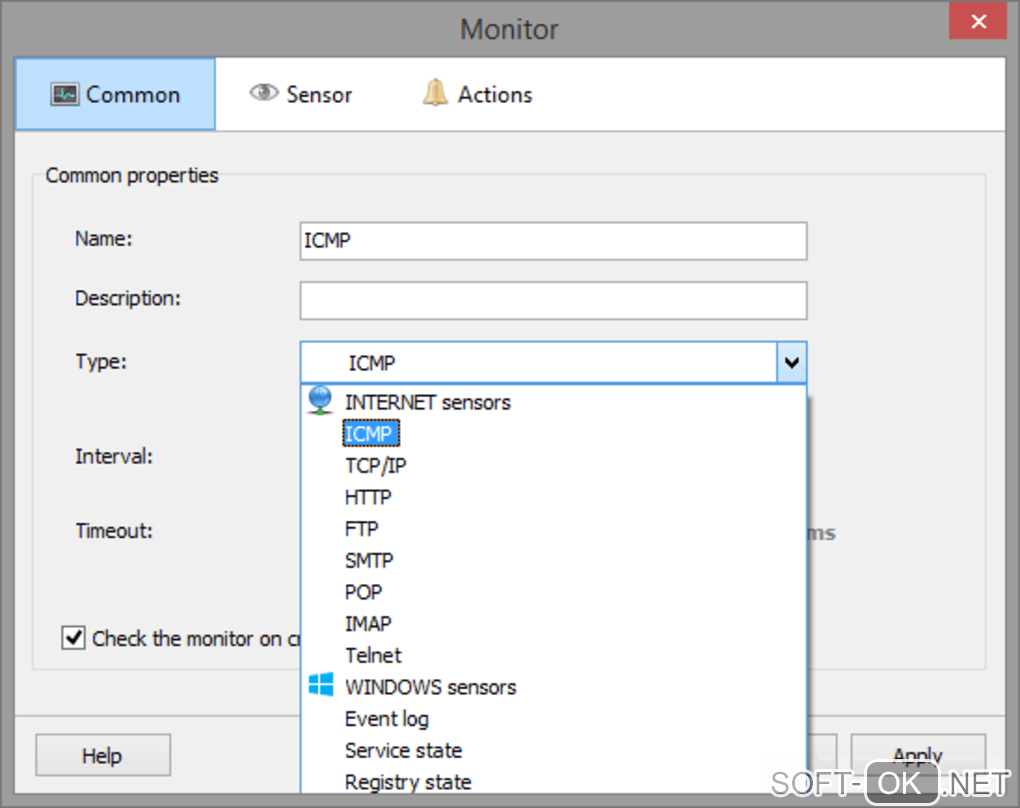Image resolution: width=1020 pixels, height=808 pixels.
Task: Choose Telnet from the dropdown list
Action: (x=373, y=655)
